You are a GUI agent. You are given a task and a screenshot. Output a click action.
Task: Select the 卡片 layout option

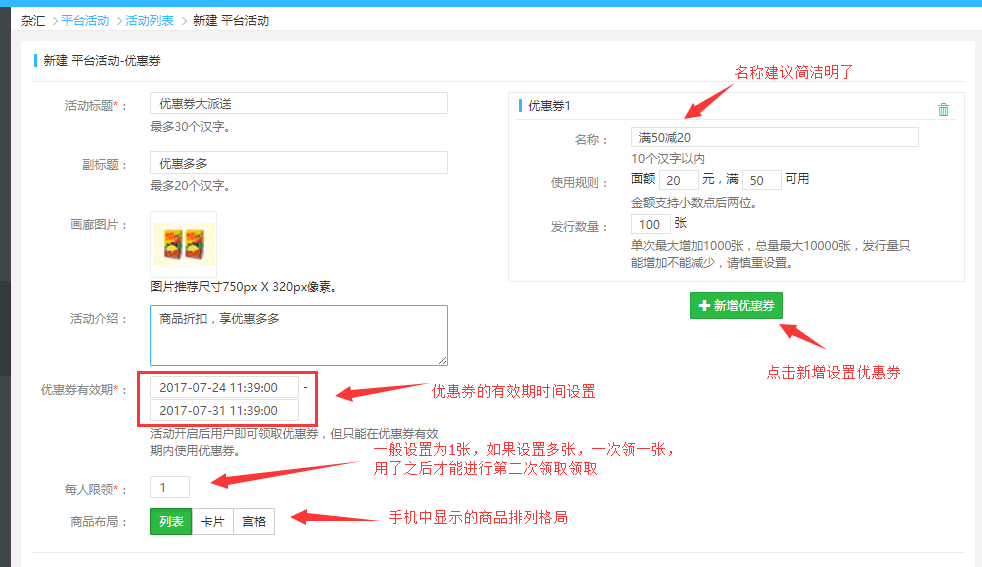click(212, 522)
